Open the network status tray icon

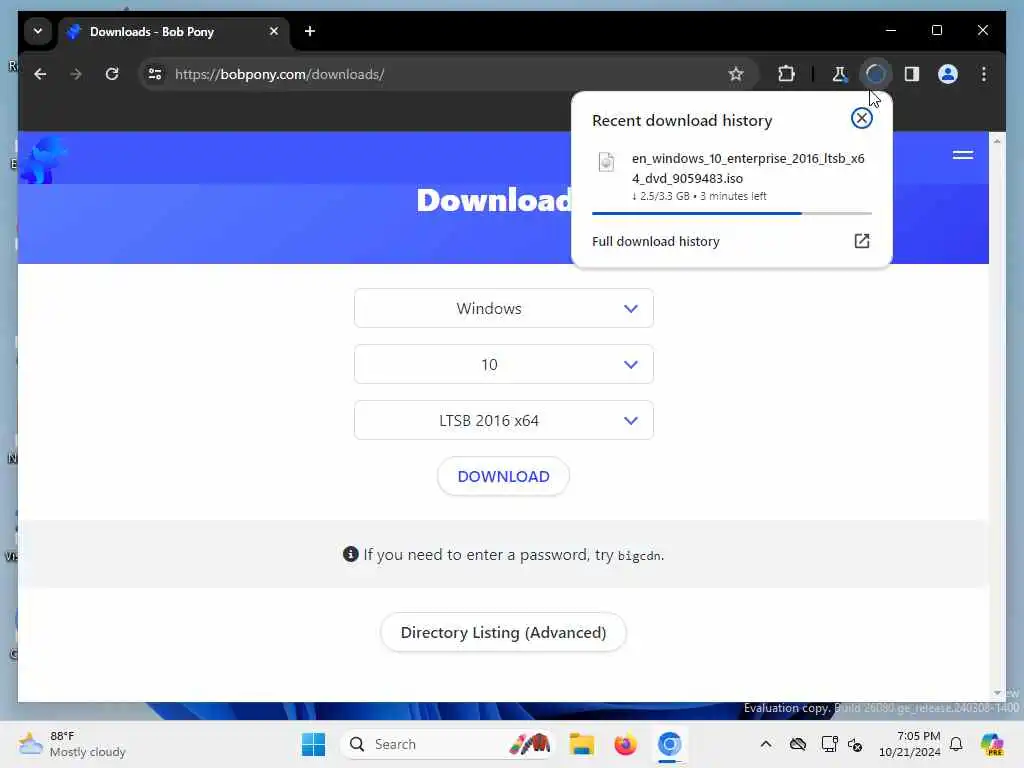coord(829,744)
